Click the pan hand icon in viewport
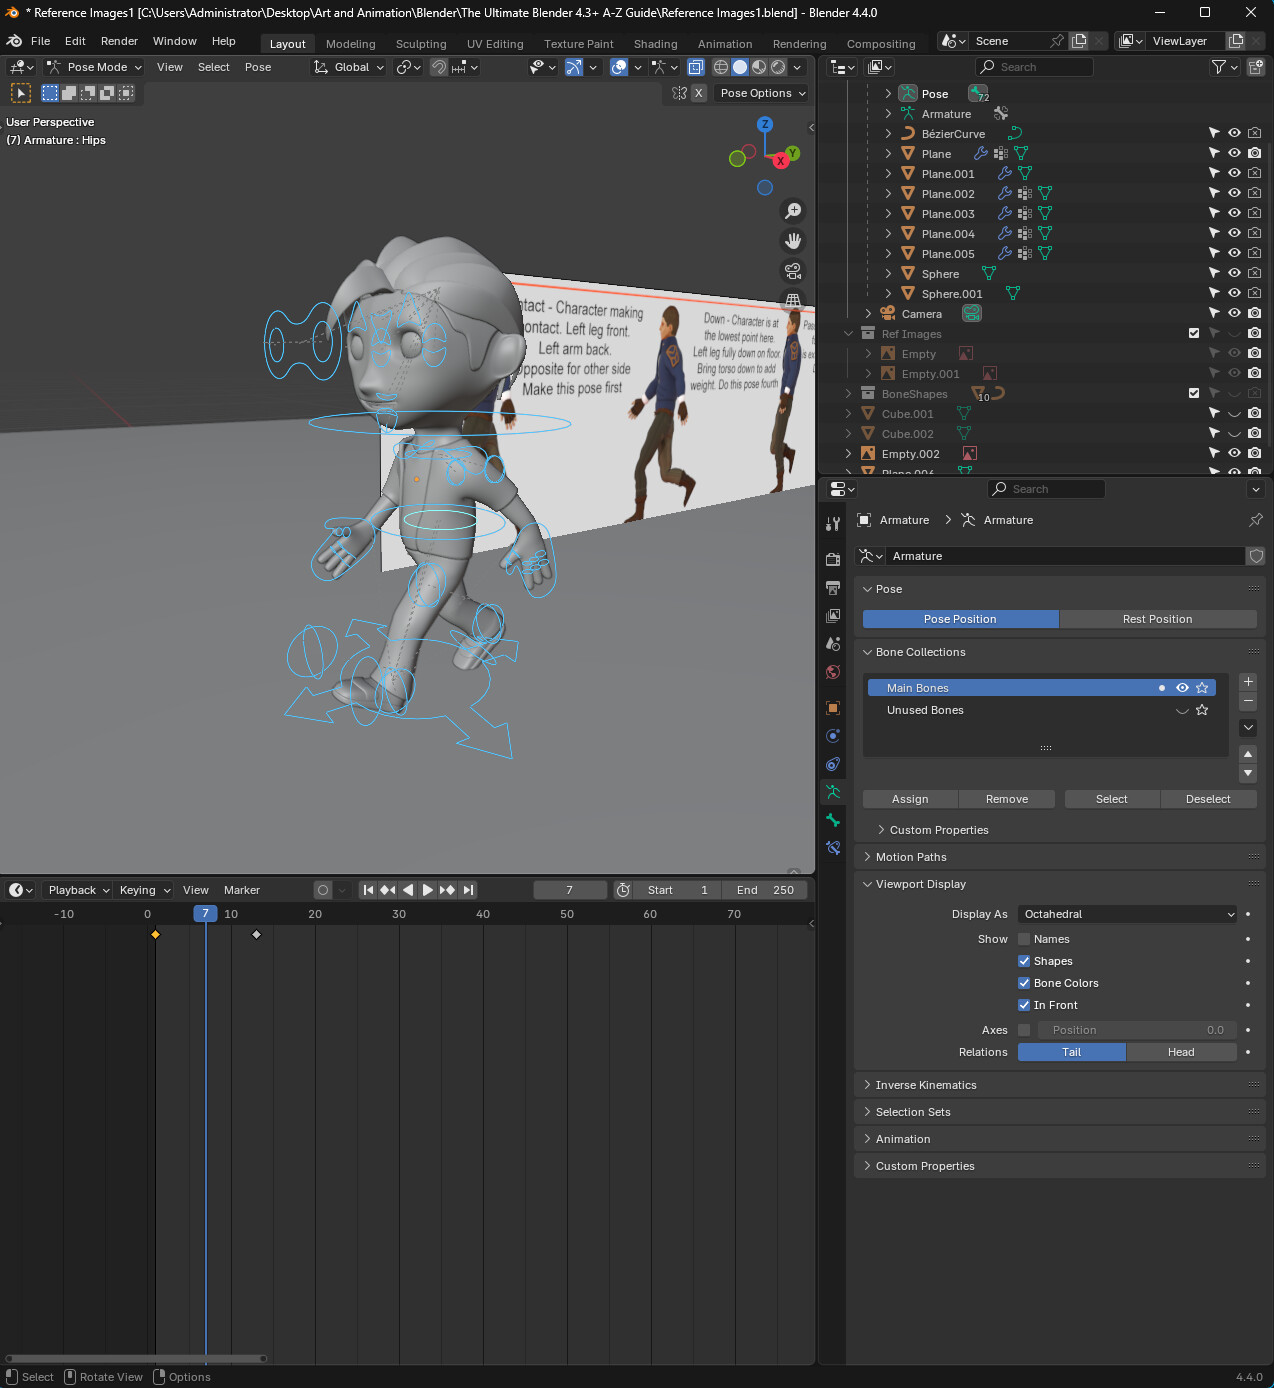The width and height of the screenshot is (1274, 1388). [x=793, y=241]
